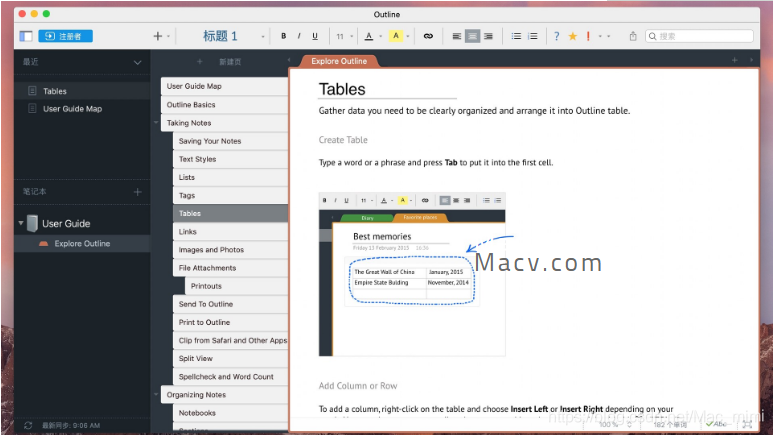Screen dimensions: 774x435
Task: Toggle bold formatting
Action: pos(283,36)
